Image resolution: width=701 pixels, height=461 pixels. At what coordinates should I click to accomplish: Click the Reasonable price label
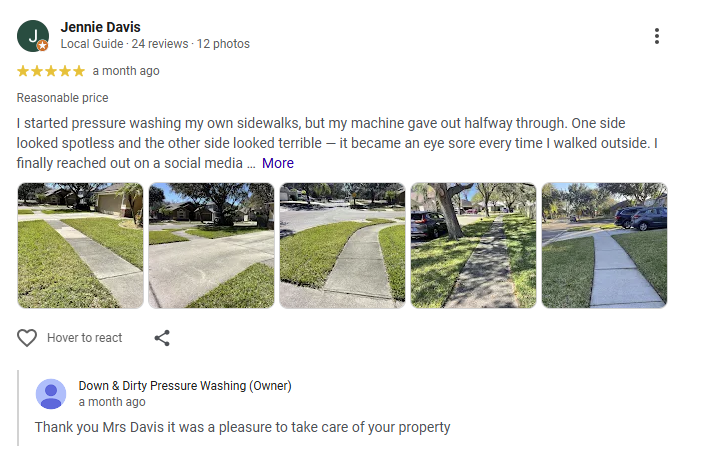tap(62, 98)
